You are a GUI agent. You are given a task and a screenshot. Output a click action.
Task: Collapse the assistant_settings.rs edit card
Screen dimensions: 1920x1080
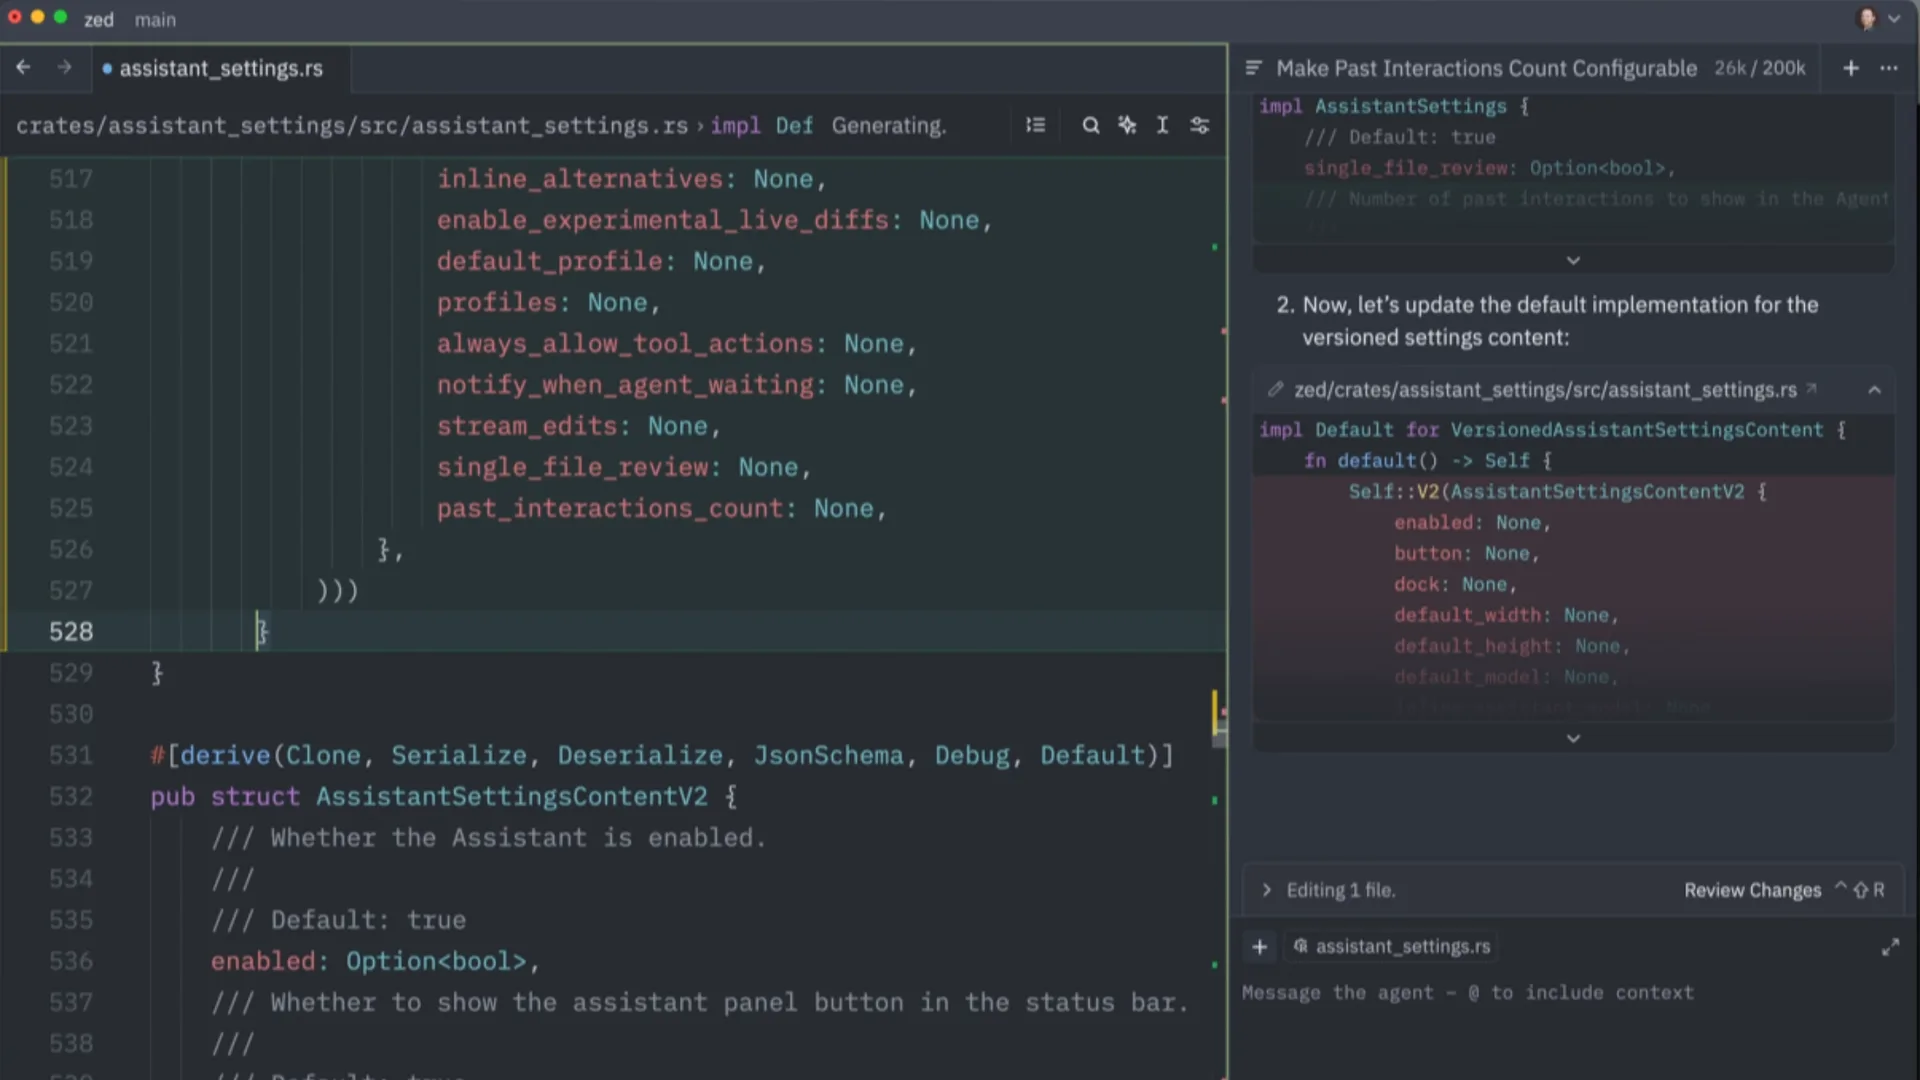(x=1875, y=390)
